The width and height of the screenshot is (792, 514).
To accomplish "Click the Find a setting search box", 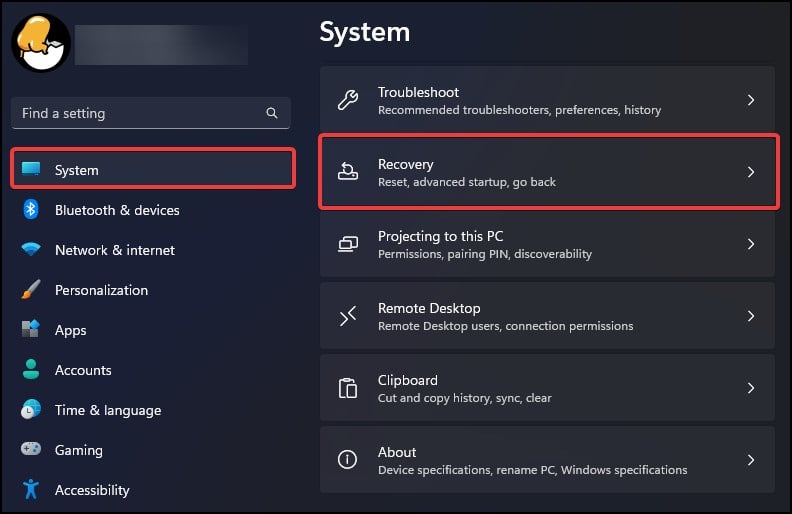I will tap(140, 113).
